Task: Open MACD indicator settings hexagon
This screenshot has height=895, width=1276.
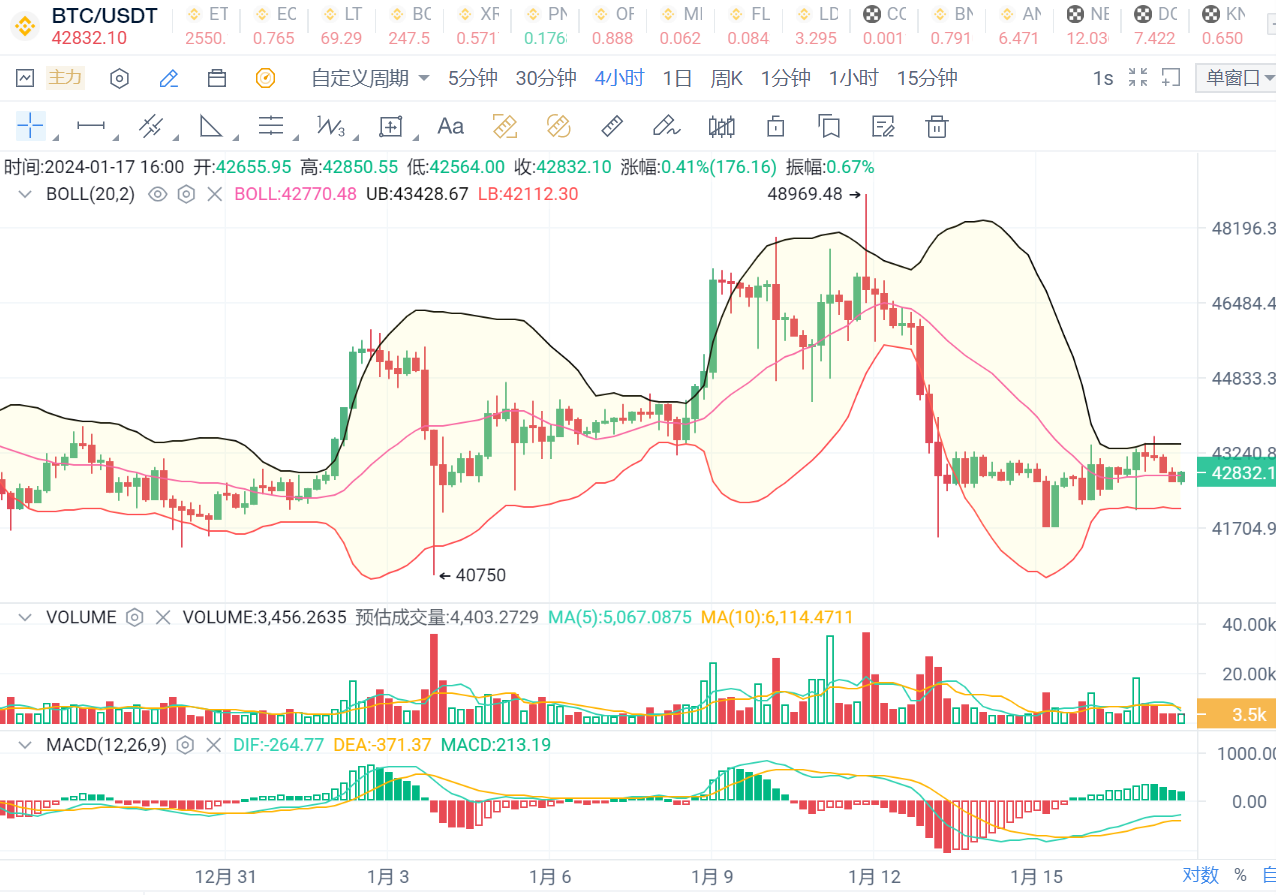Action: pos(185,745)
